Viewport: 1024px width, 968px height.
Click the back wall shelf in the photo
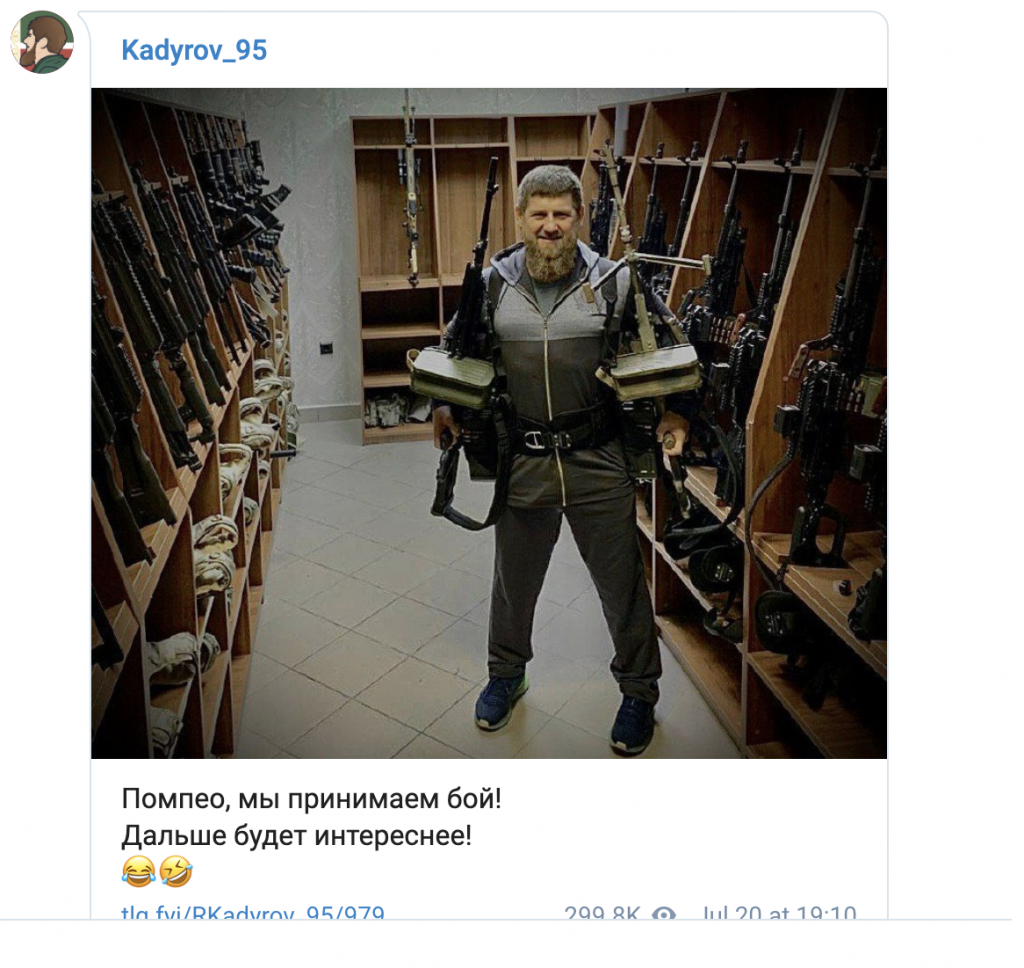click(x=431, y=274)
